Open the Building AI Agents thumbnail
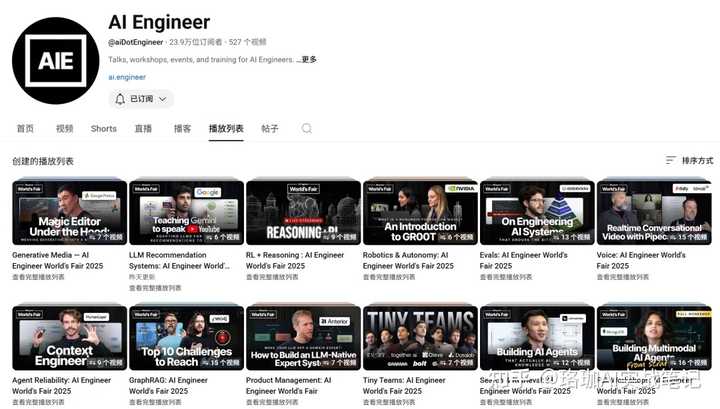720x409 pixels. [x=537, y=338]
